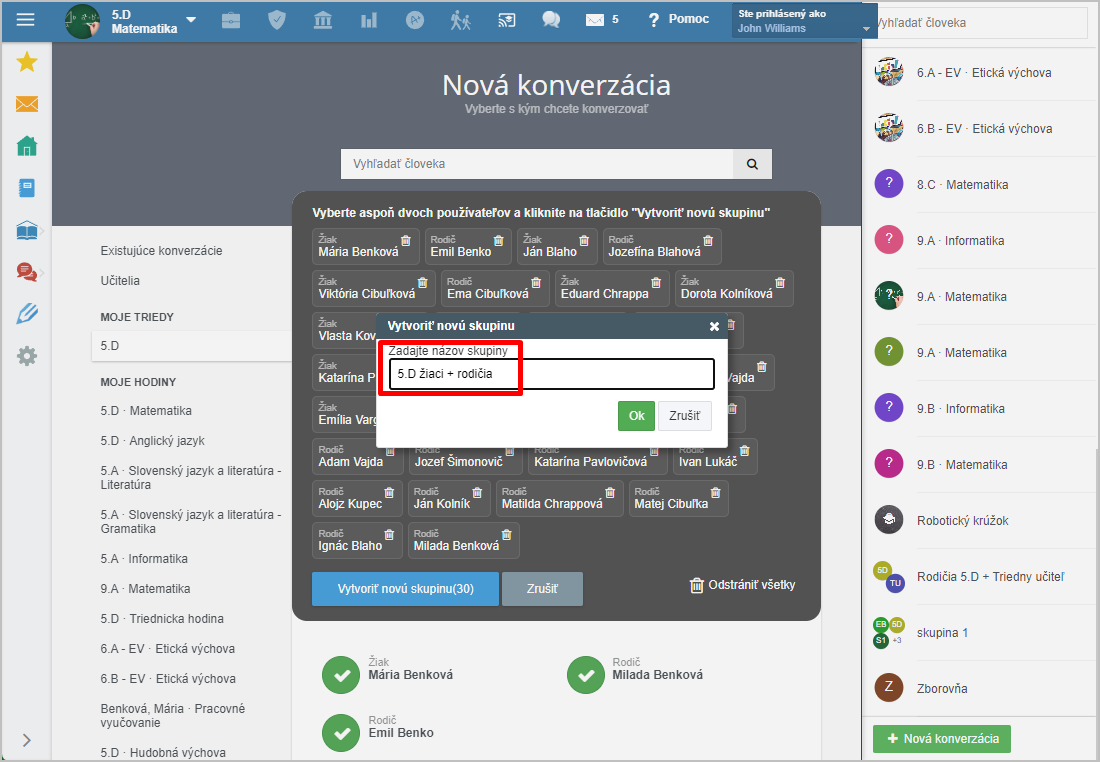Image resolution: width=1100 pixels, height=762 pixels.
Task: Open the briefcase icon in top bar
Action: click(231, 20)
